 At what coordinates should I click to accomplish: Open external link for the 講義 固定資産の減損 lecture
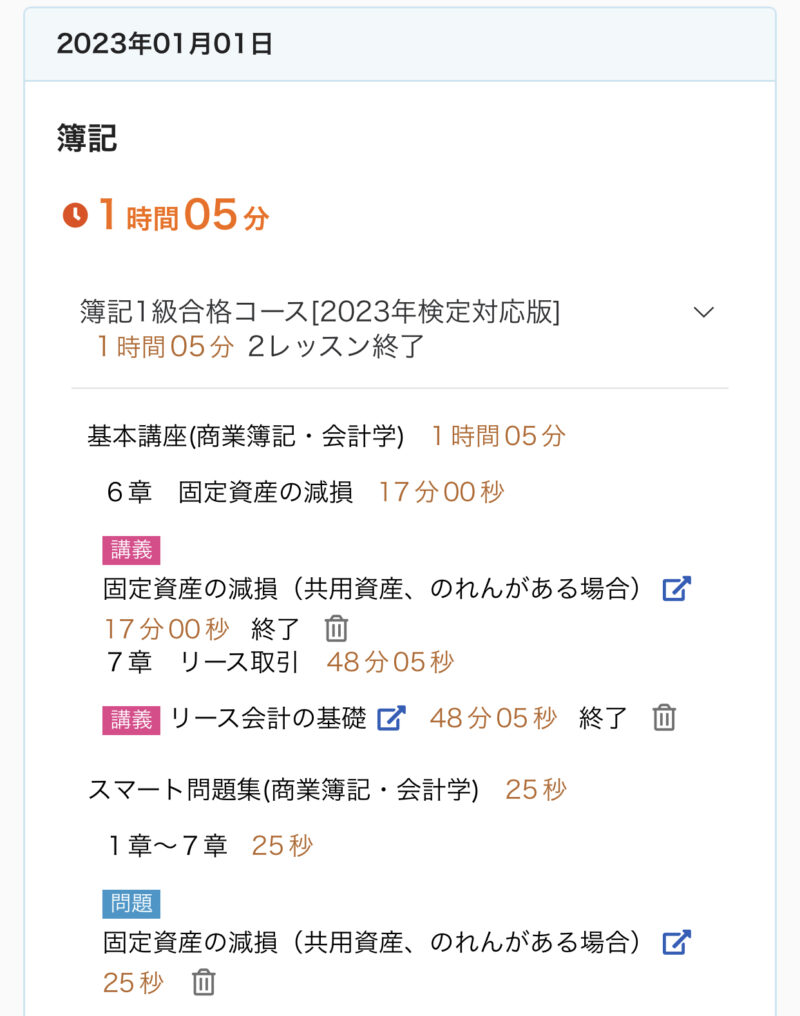tap(677, 589)
